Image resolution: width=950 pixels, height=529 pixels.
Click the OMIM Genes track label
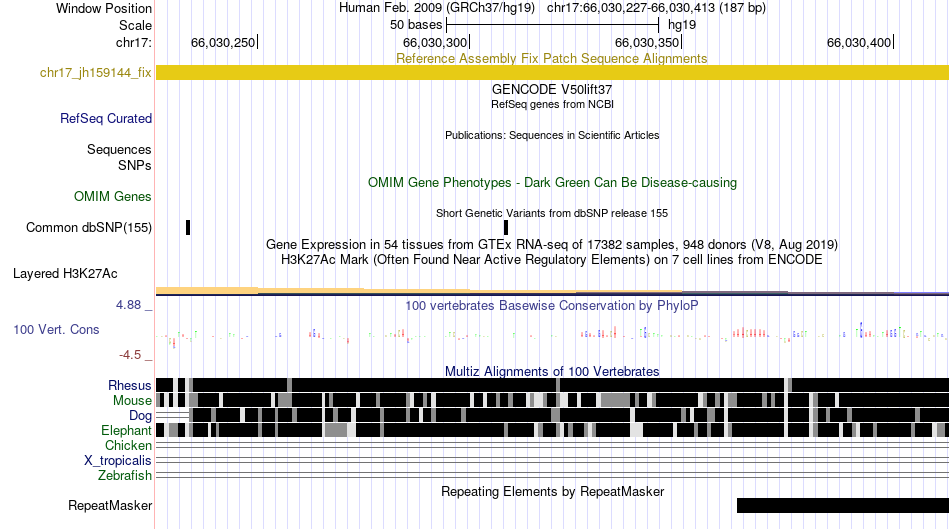coord(113,197)
